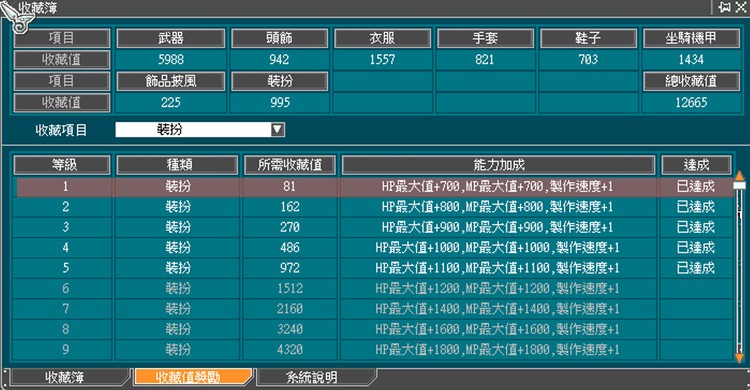Click the 達成 column header
Viewport: 750px width, 390px height.
(x=696, y=165)
